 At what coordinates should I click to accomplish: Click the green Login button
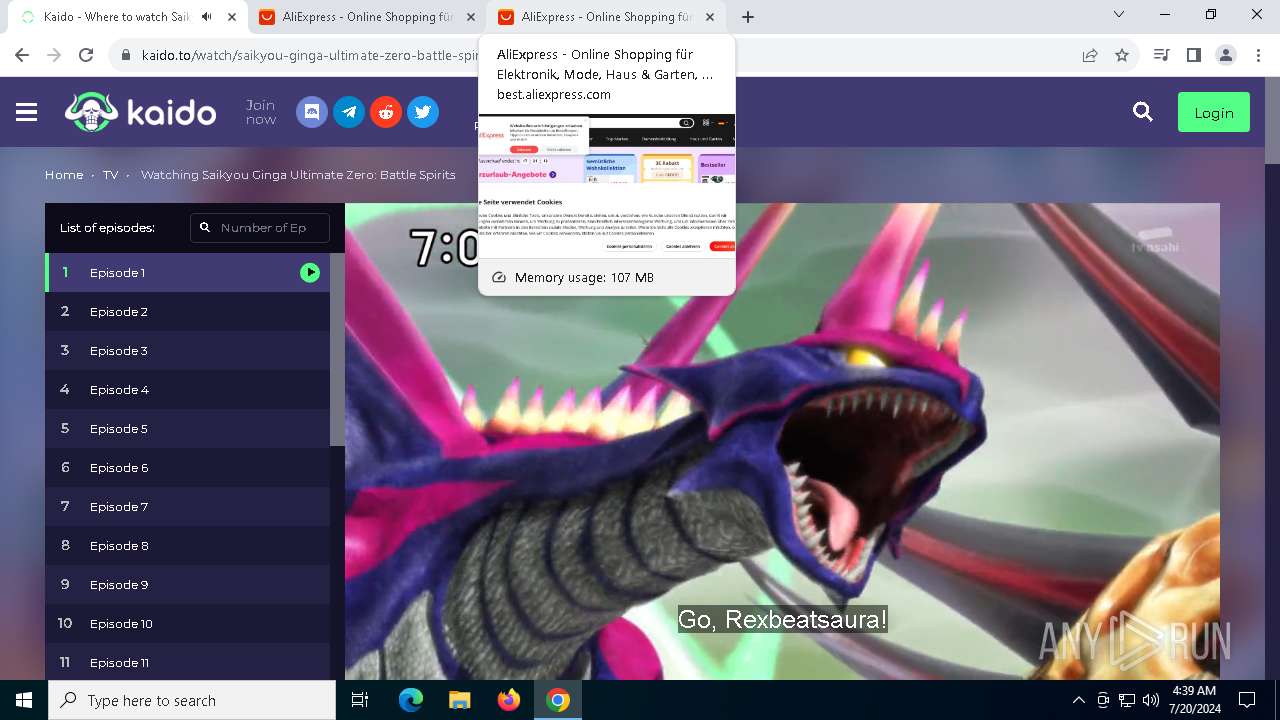click(1214, 113)
